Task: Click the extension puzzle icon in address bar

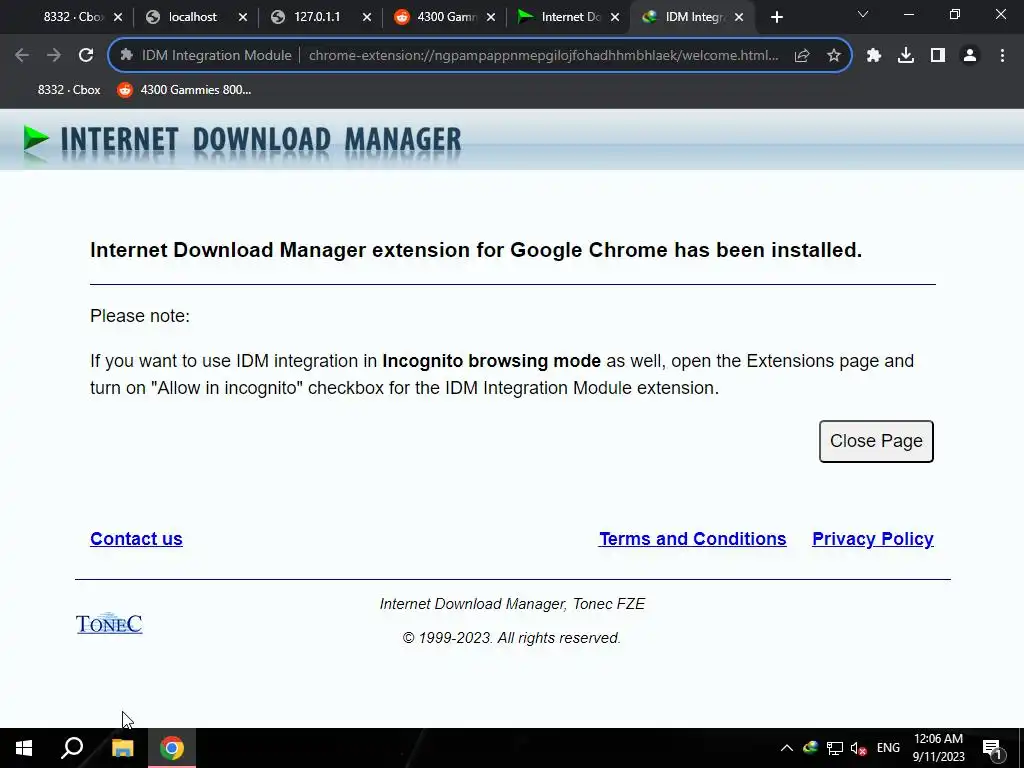Action: click(127, 56)
